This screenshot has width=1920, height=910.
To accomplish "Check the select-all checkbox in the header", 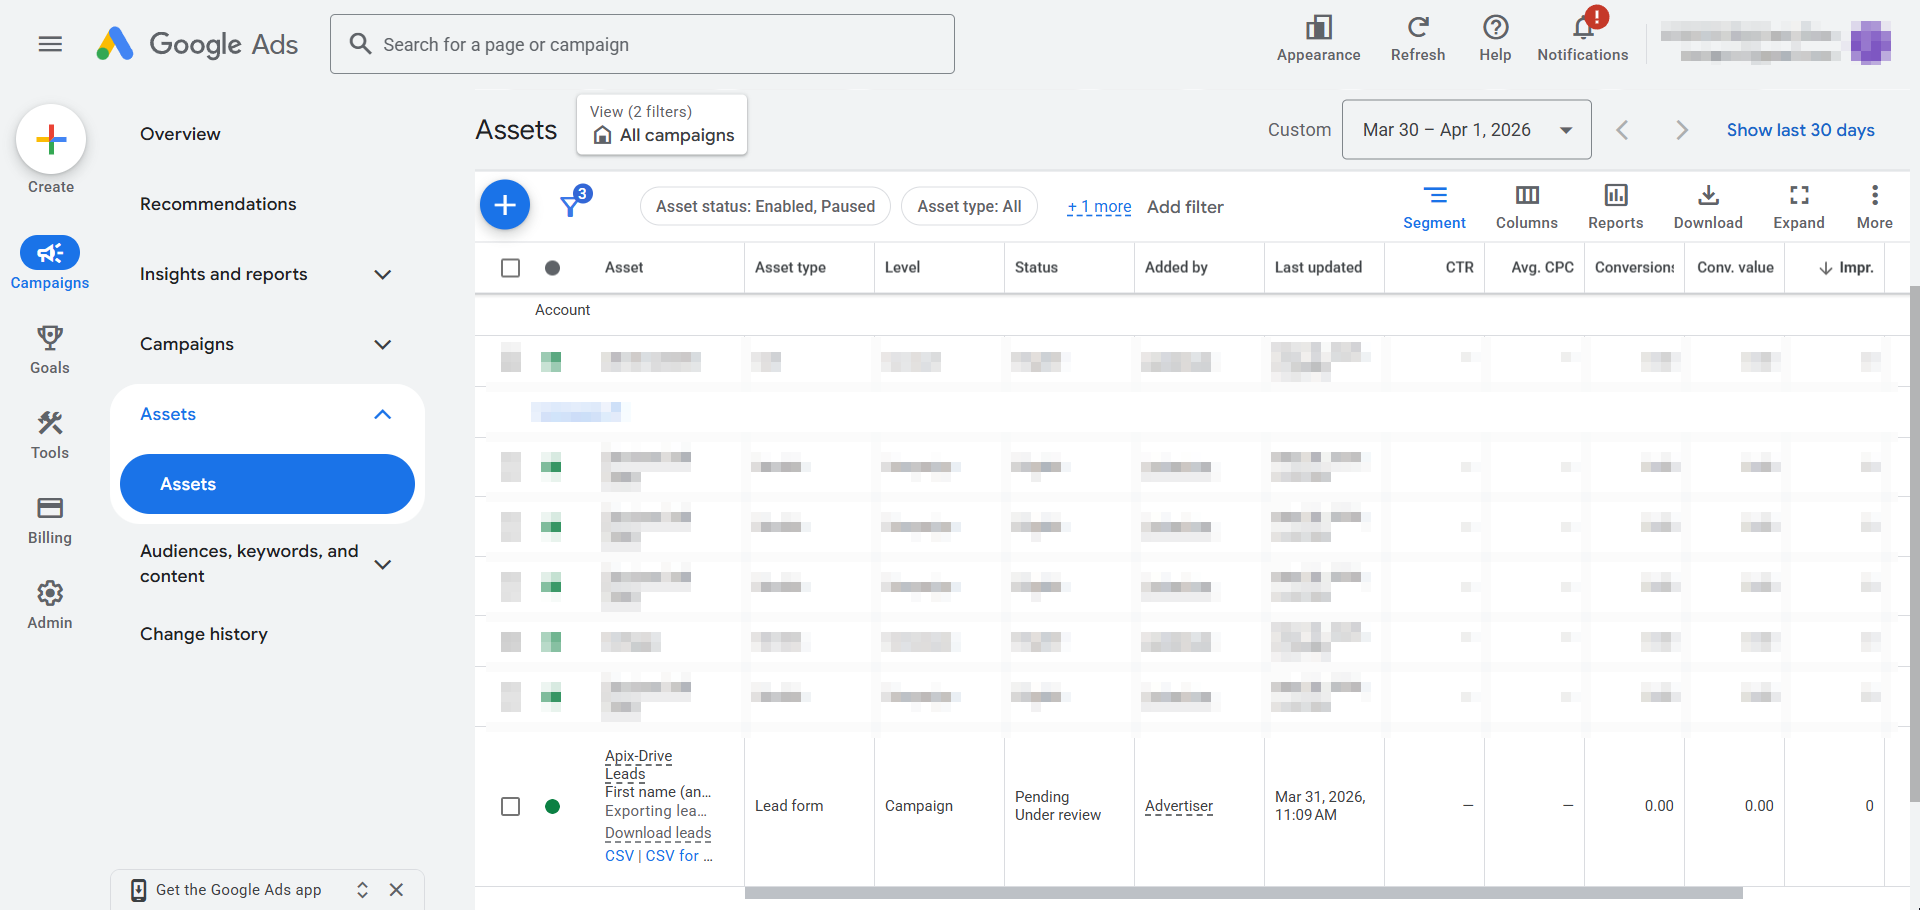I will pos(511,267).
